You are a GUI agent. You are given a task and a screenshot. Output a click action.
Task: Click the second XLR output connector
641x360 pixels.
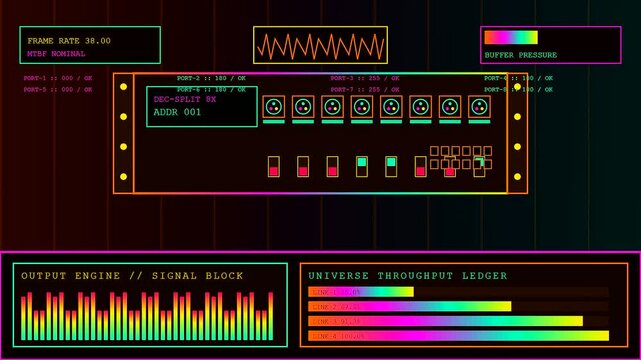[x=303, y=107]
